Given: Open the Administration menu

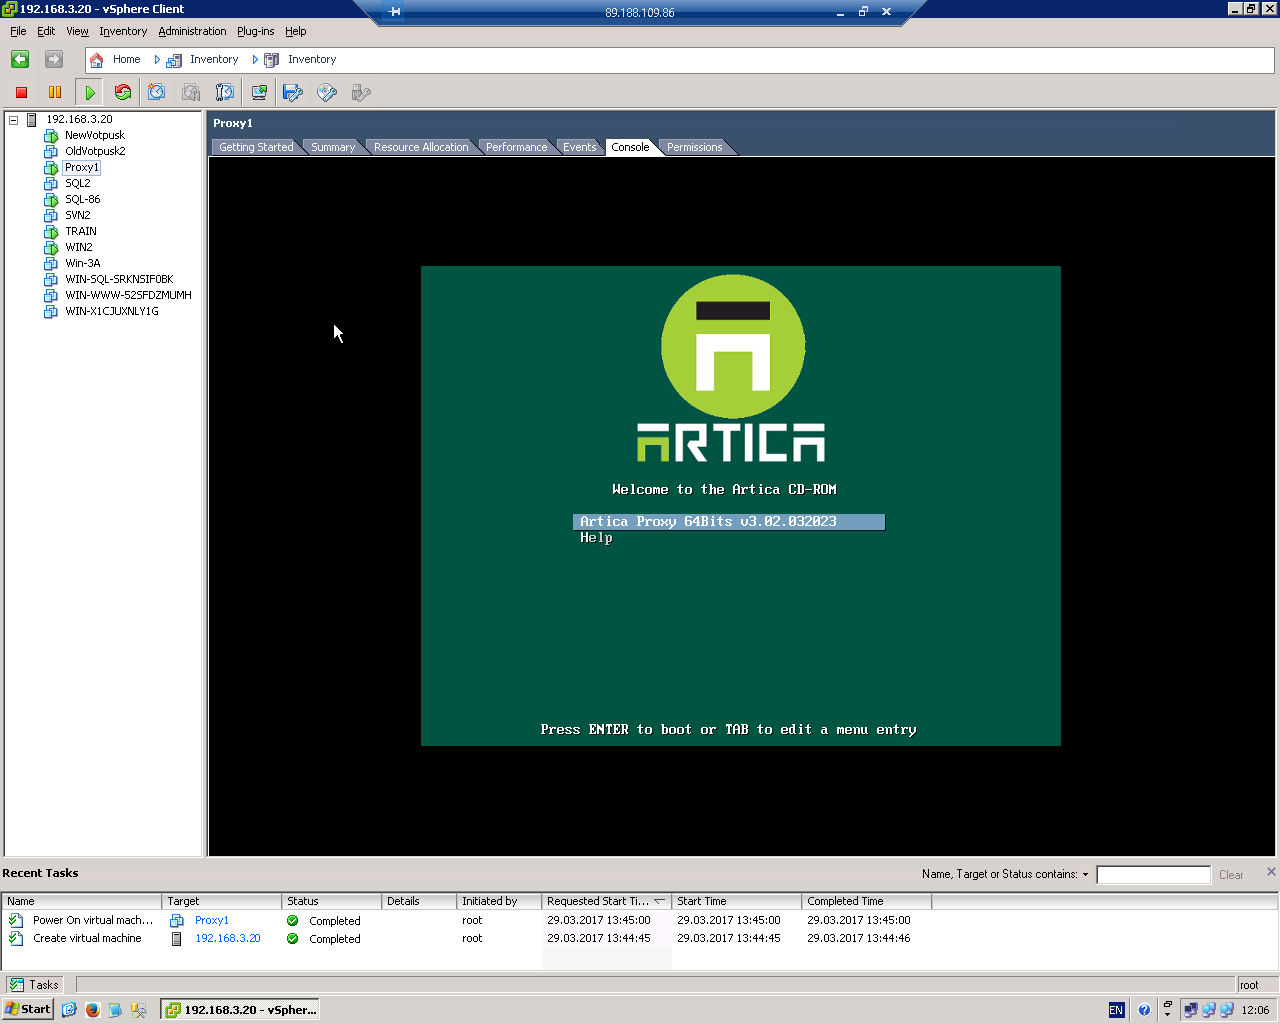Looking at the screenshot, I should click(192, 31).
